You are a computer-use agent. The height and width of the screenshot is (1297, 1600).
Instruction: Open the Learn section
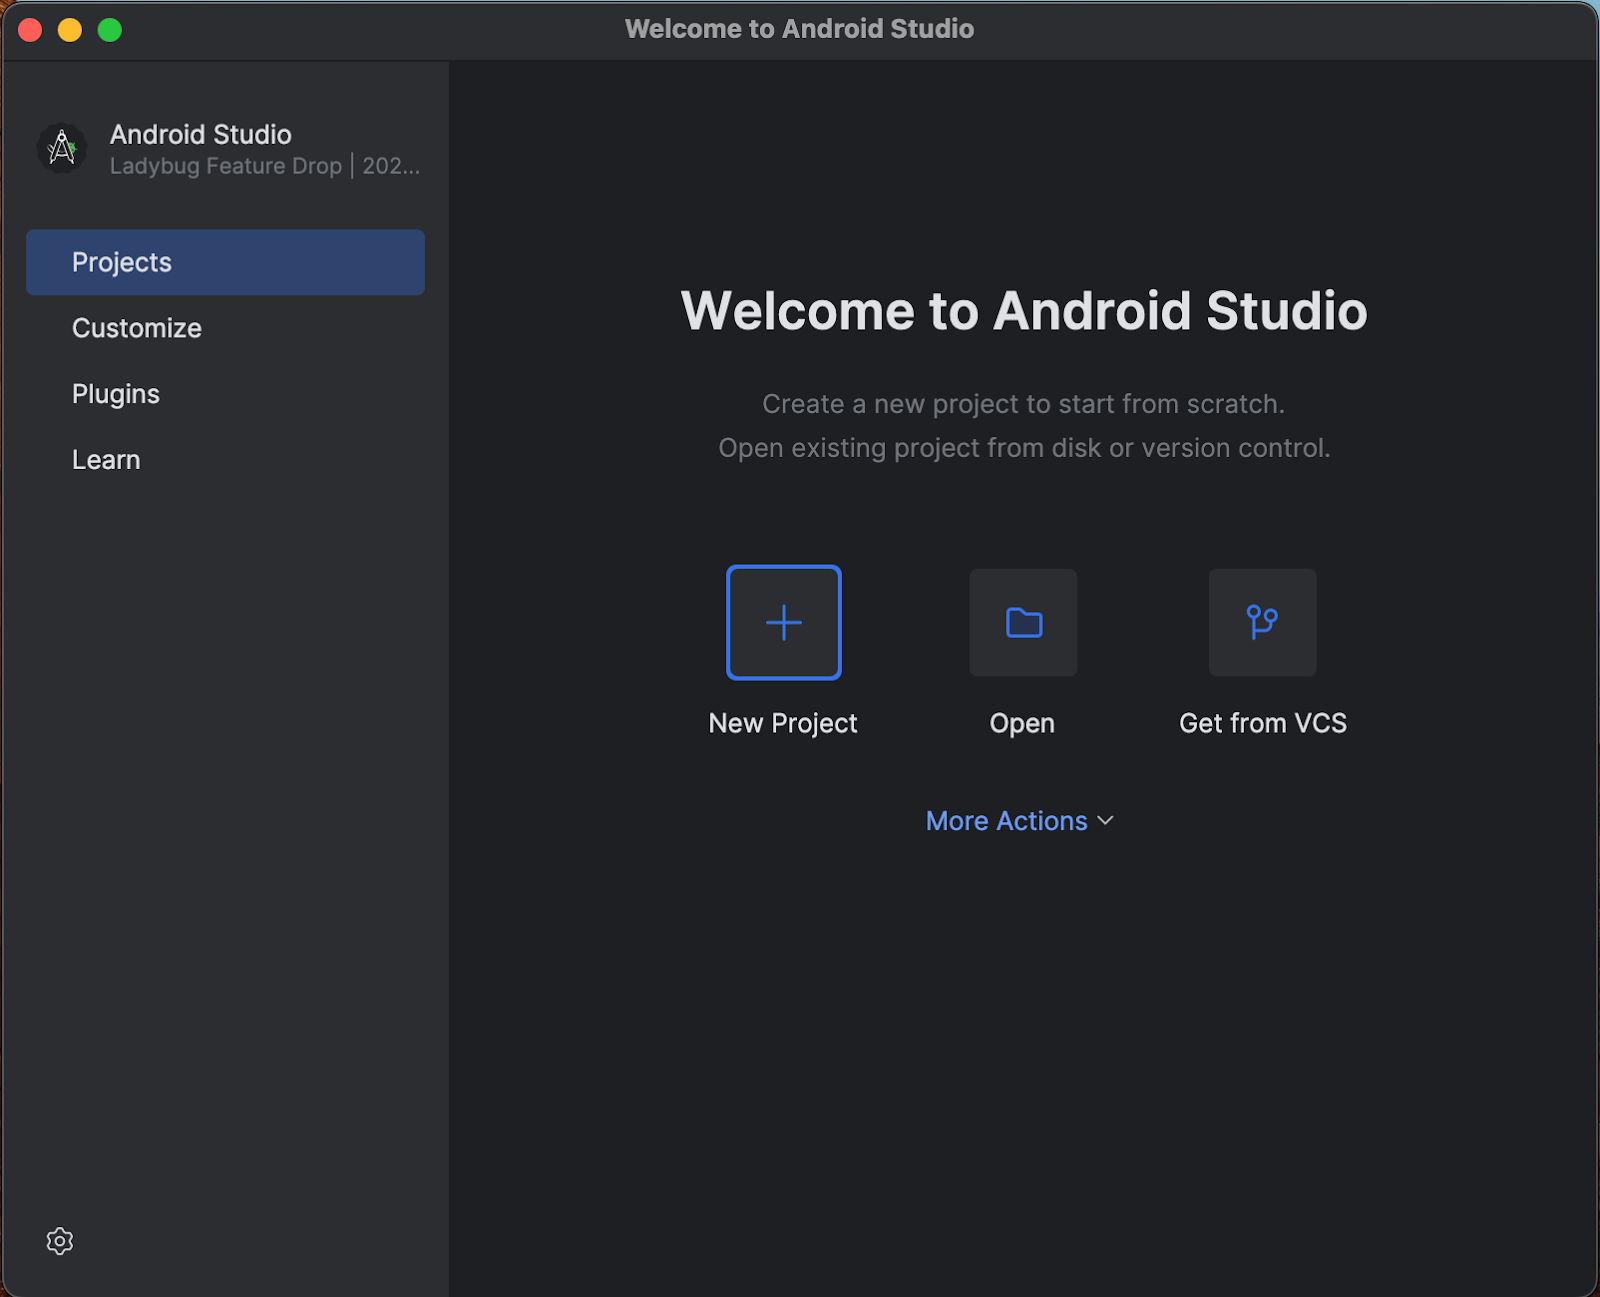106,459
